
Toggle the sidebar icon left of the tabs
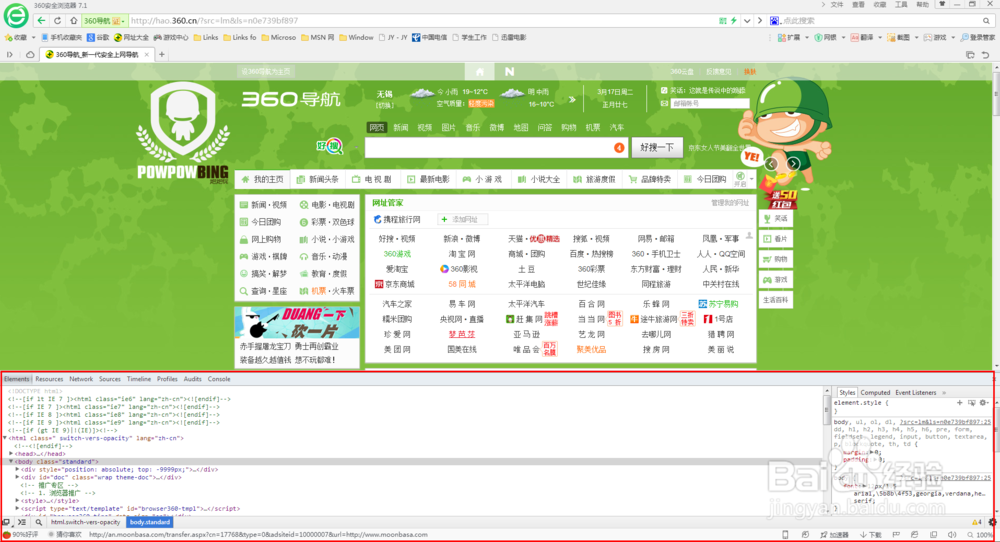pyautogui.click(x=10, y=55)
